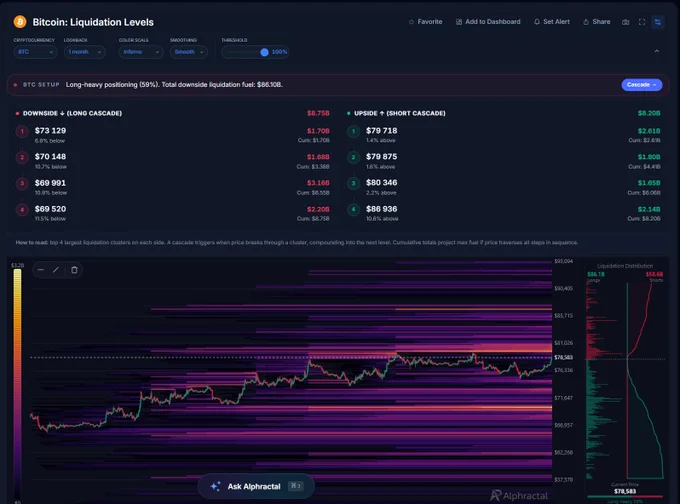Click upside level 2 number badge
Screen dimensions: 680x504
[353, 157]
